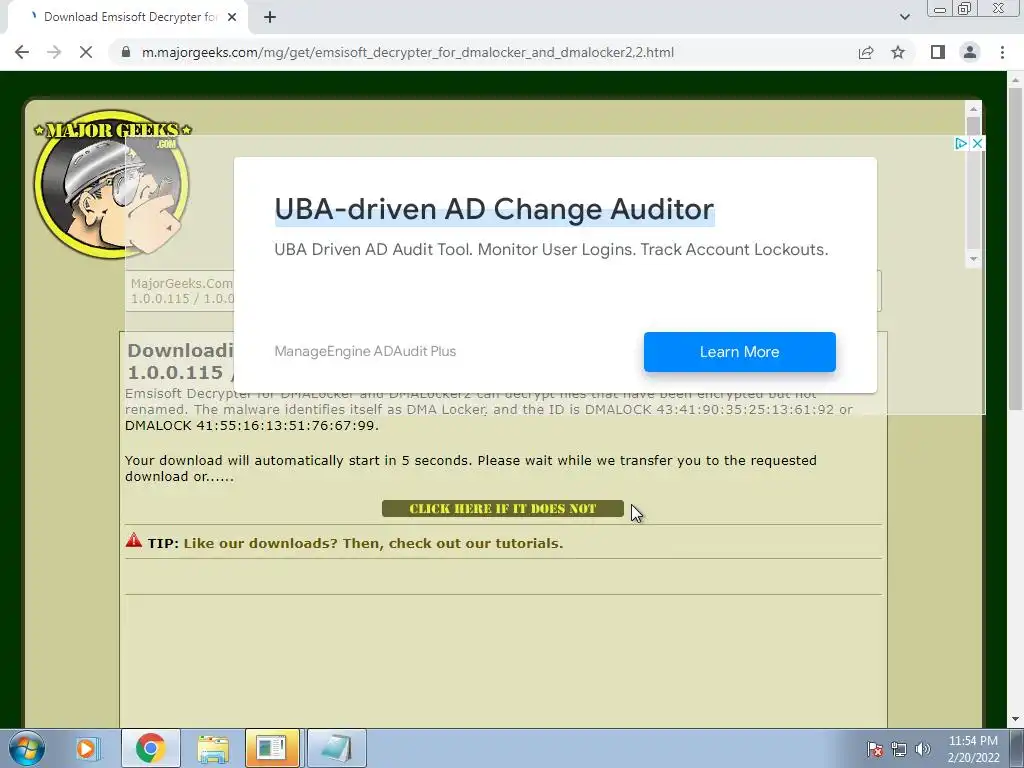Click the inner frame scroll down arrow

pyautogui.click(x=973, y=259)
